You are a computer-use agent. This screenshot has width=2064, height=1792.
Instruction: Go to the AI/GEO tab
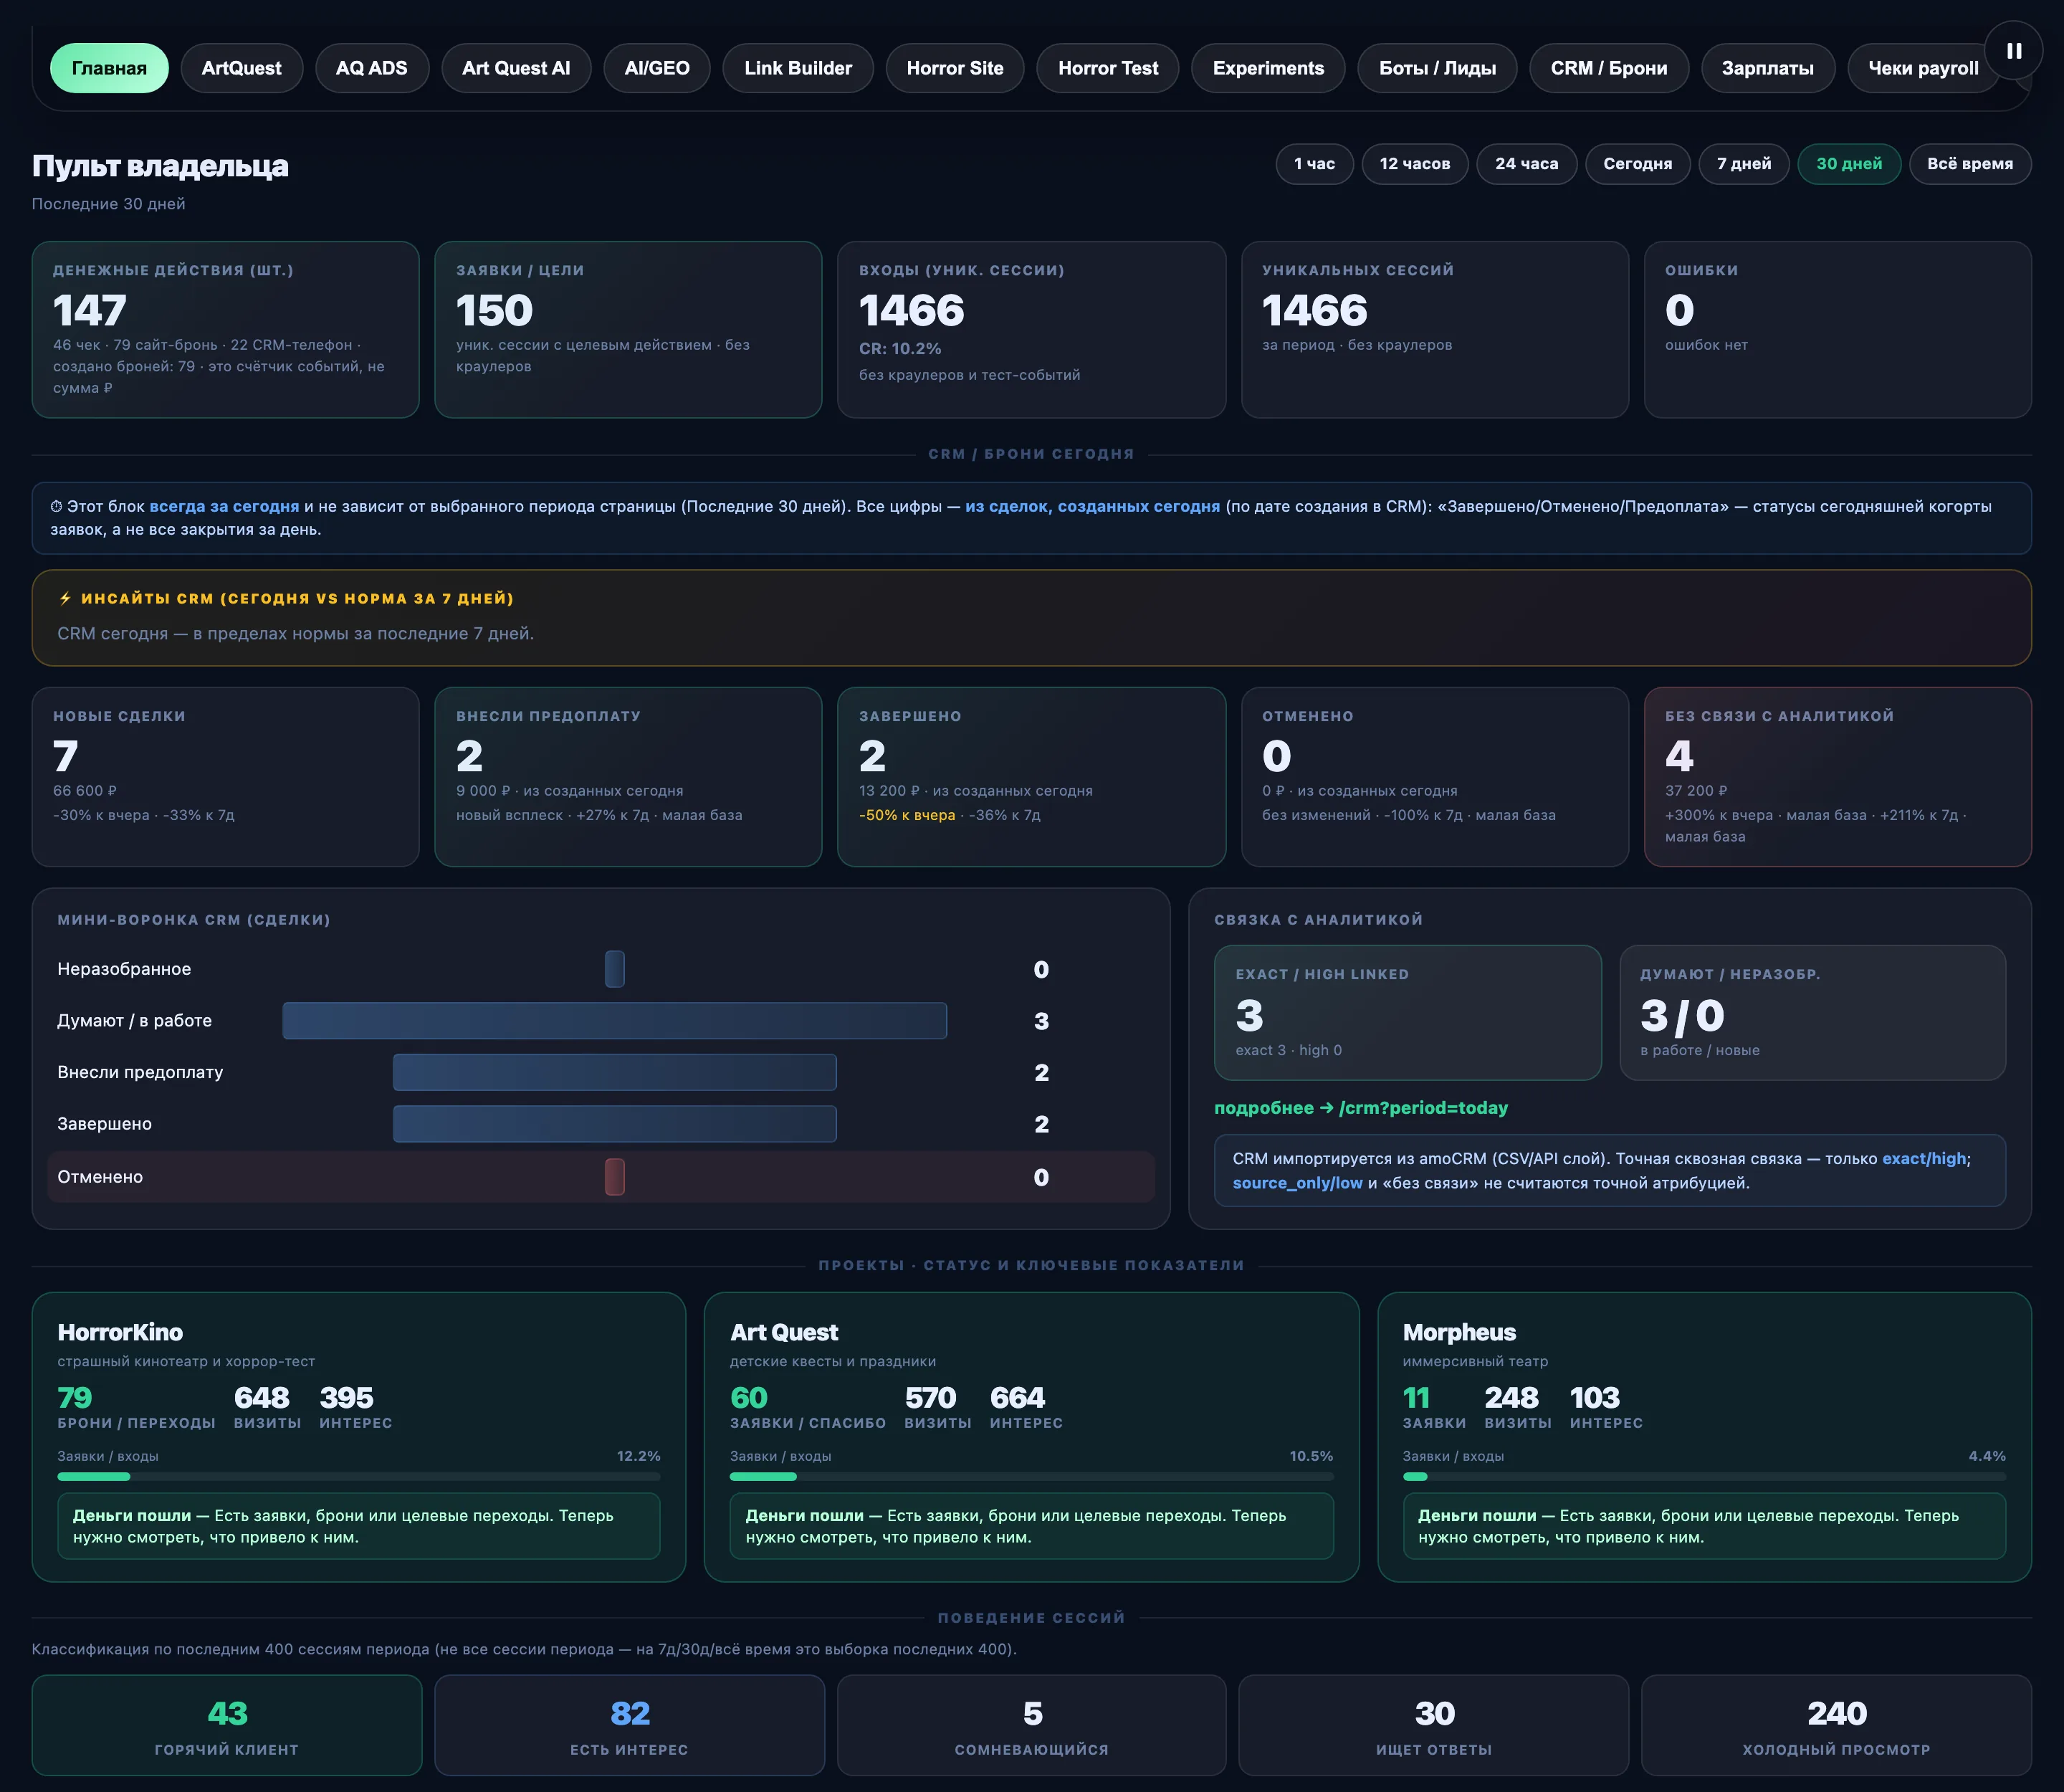tap(657, 68)
